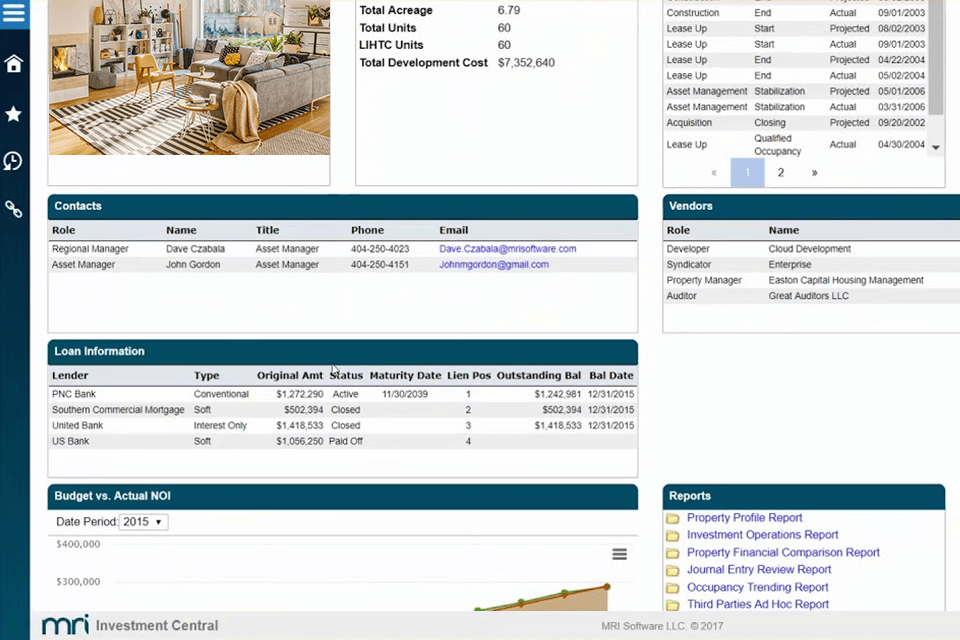Click the folder icon beside Third Parties Ad Hoc Report
Viewport: 960px width, 640px height.
pos(672,604)
